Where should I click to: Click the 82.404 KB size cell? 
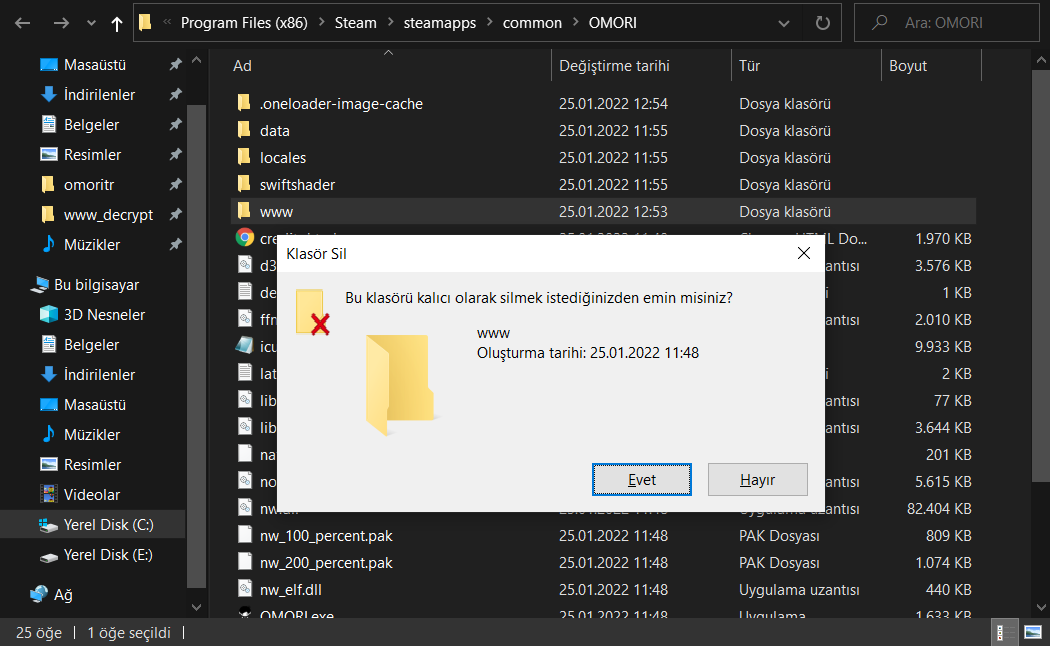939,509
